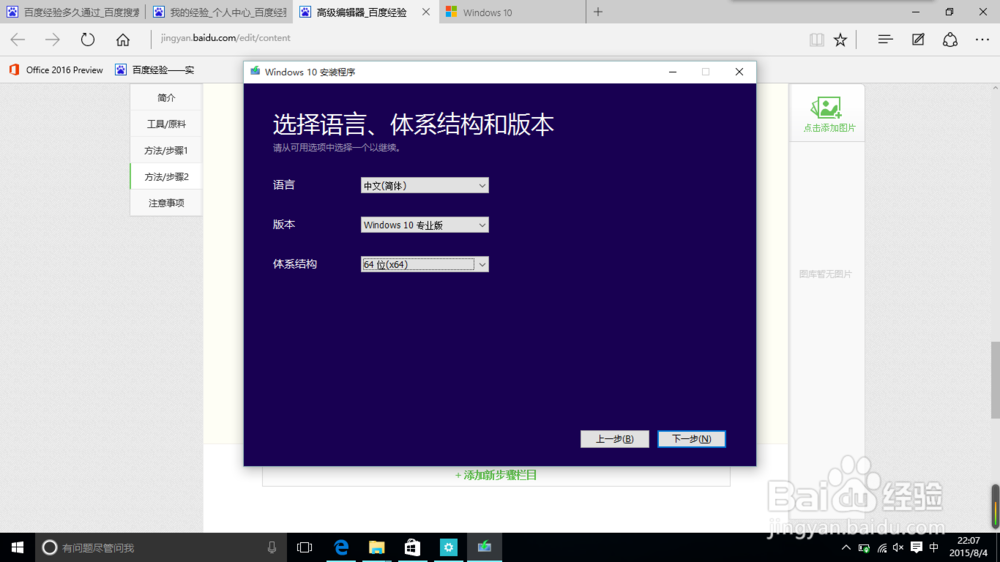The image size is (1000, 562).
Task: Select 简介 in the editor sidebar
Action: click(166, 98)
